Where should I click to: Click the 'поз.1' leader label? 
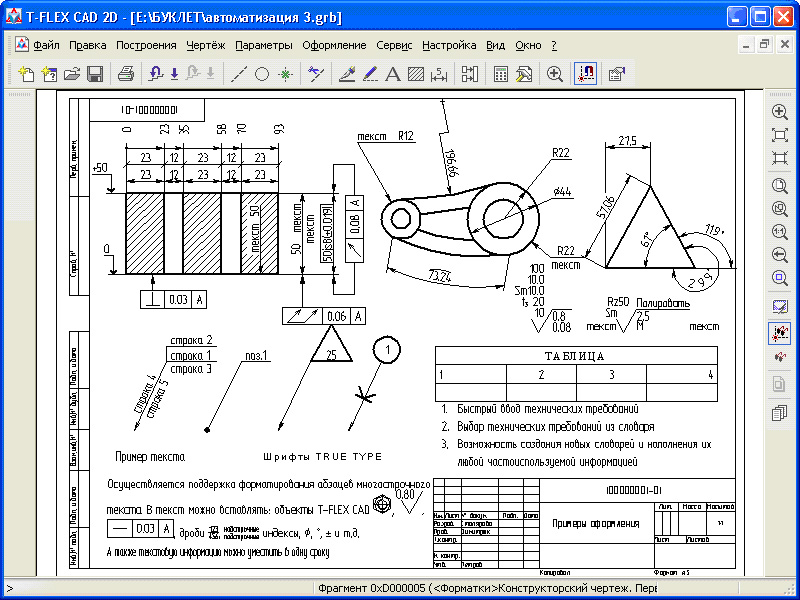[x=256, y=356]
